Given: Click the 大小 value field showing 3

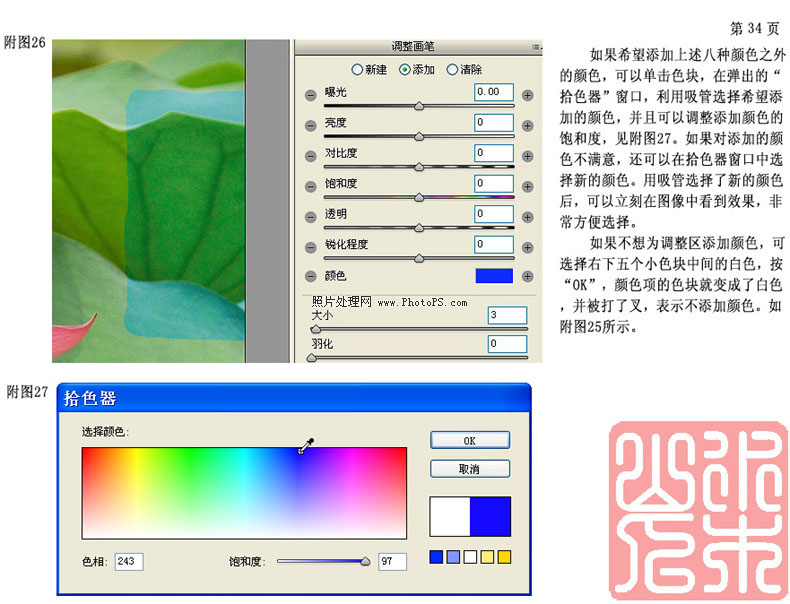Looking at the screenshot, I should [x=507, y=315].
